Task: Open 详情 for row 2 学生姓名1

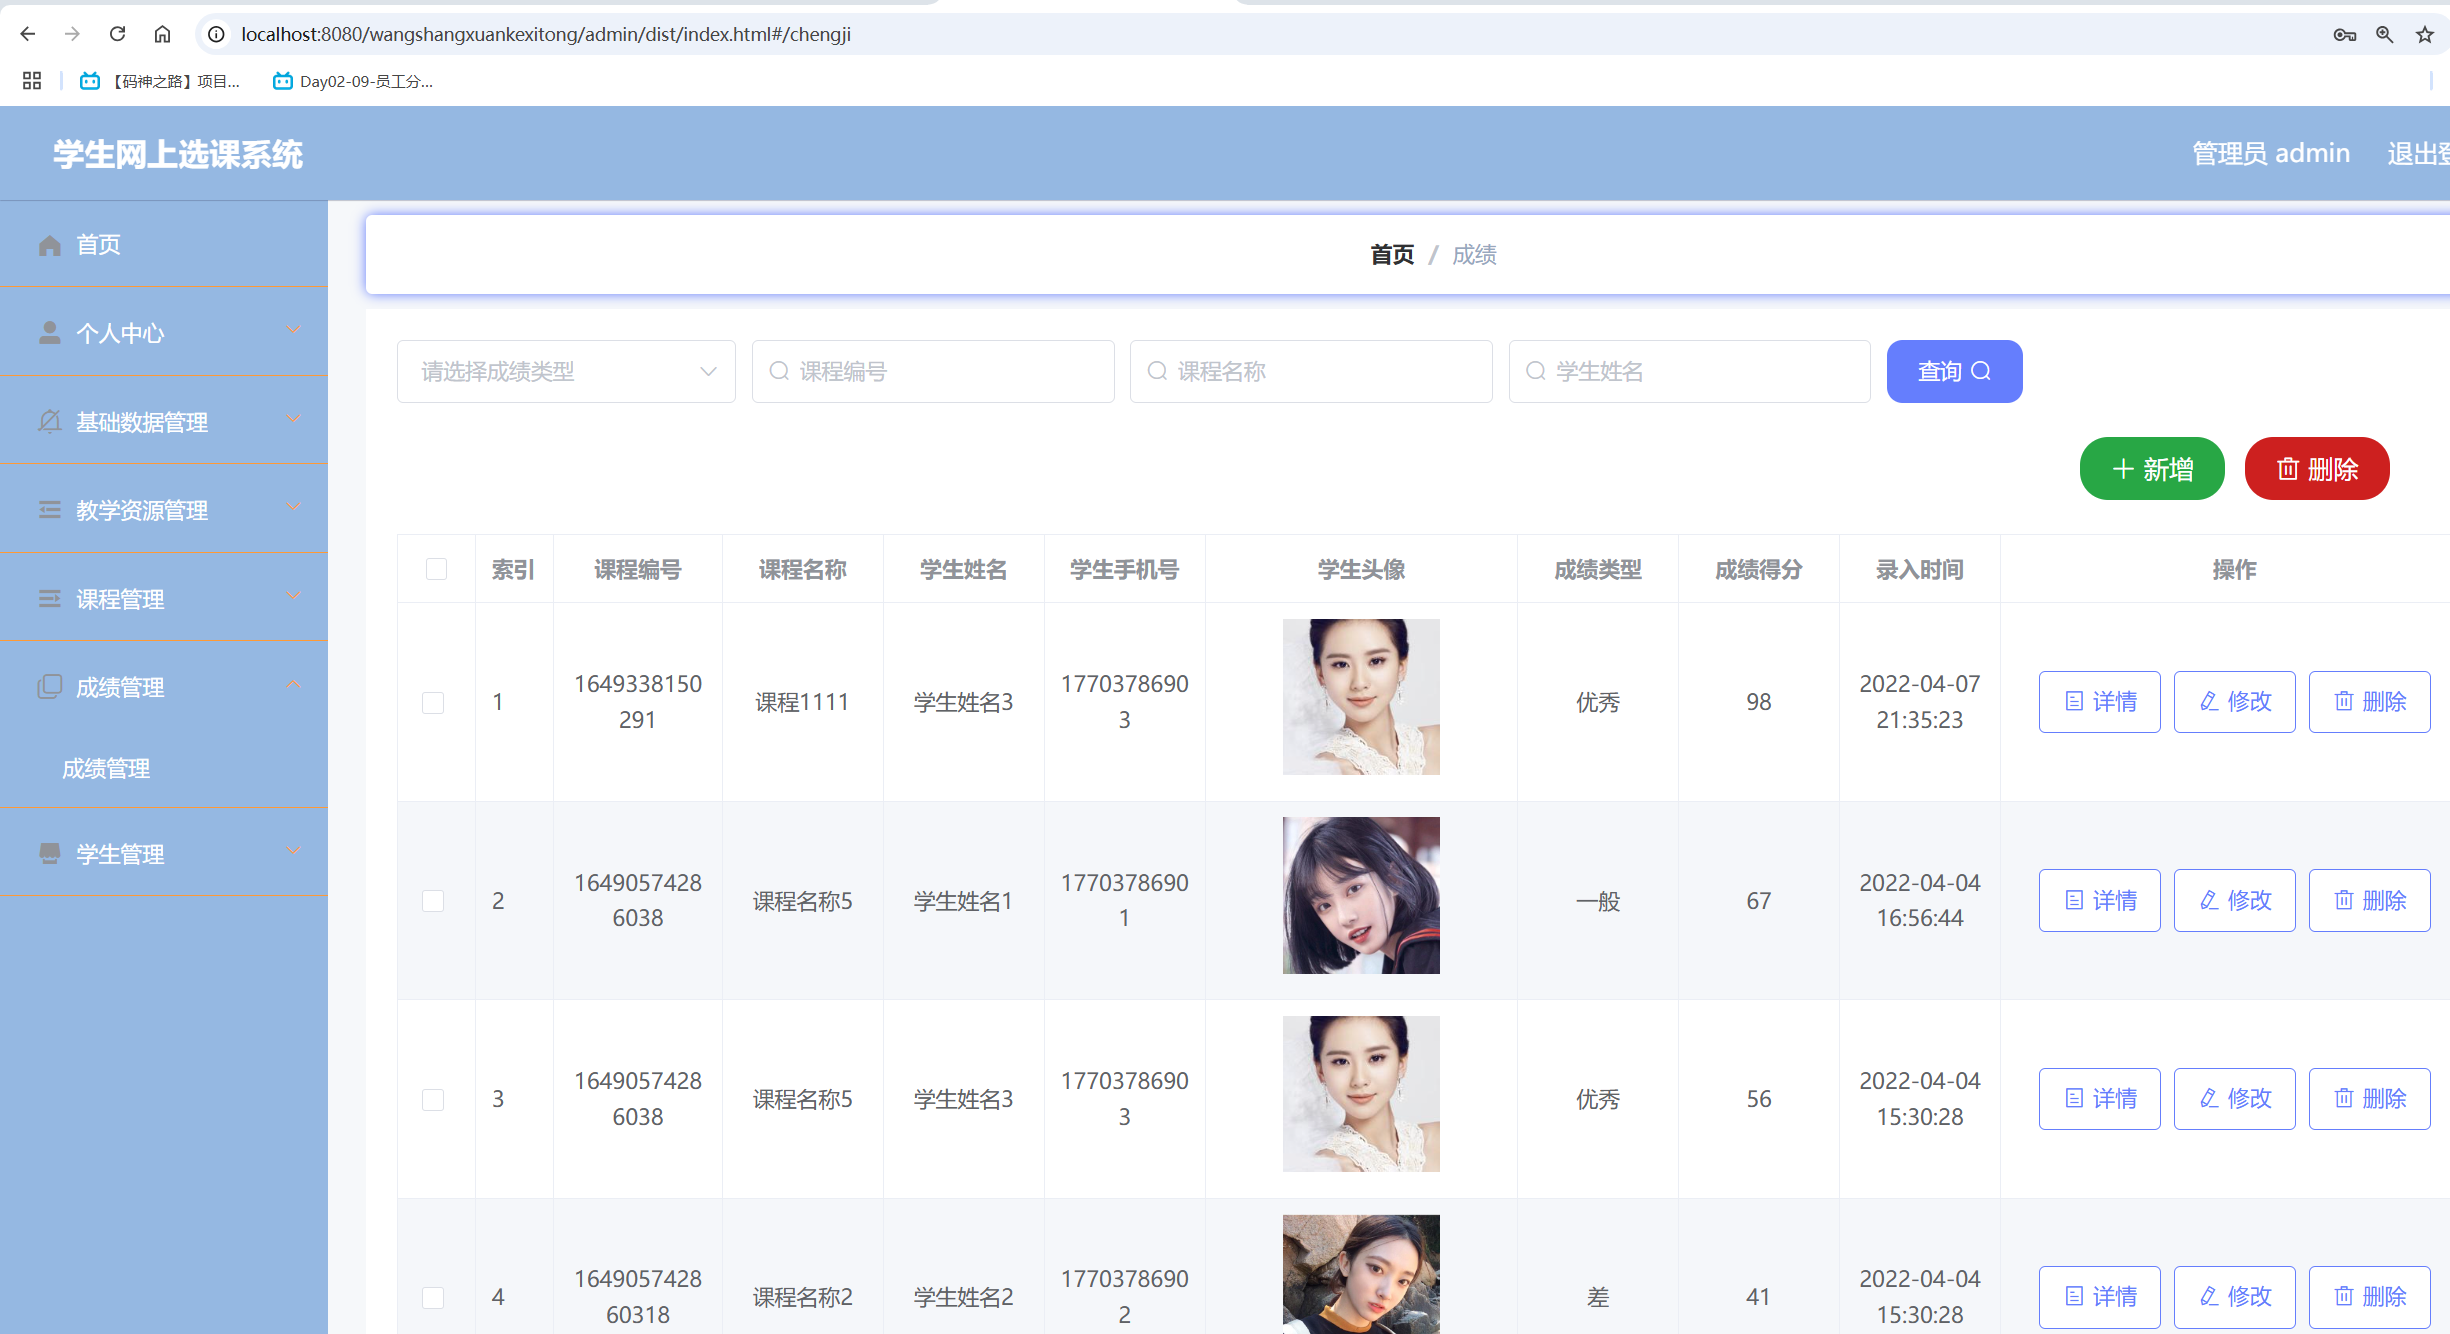Action: coord(2100,900)
